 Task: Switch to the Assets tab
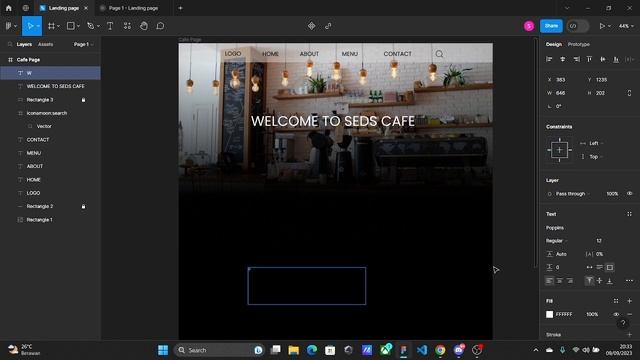click(45, 44)
